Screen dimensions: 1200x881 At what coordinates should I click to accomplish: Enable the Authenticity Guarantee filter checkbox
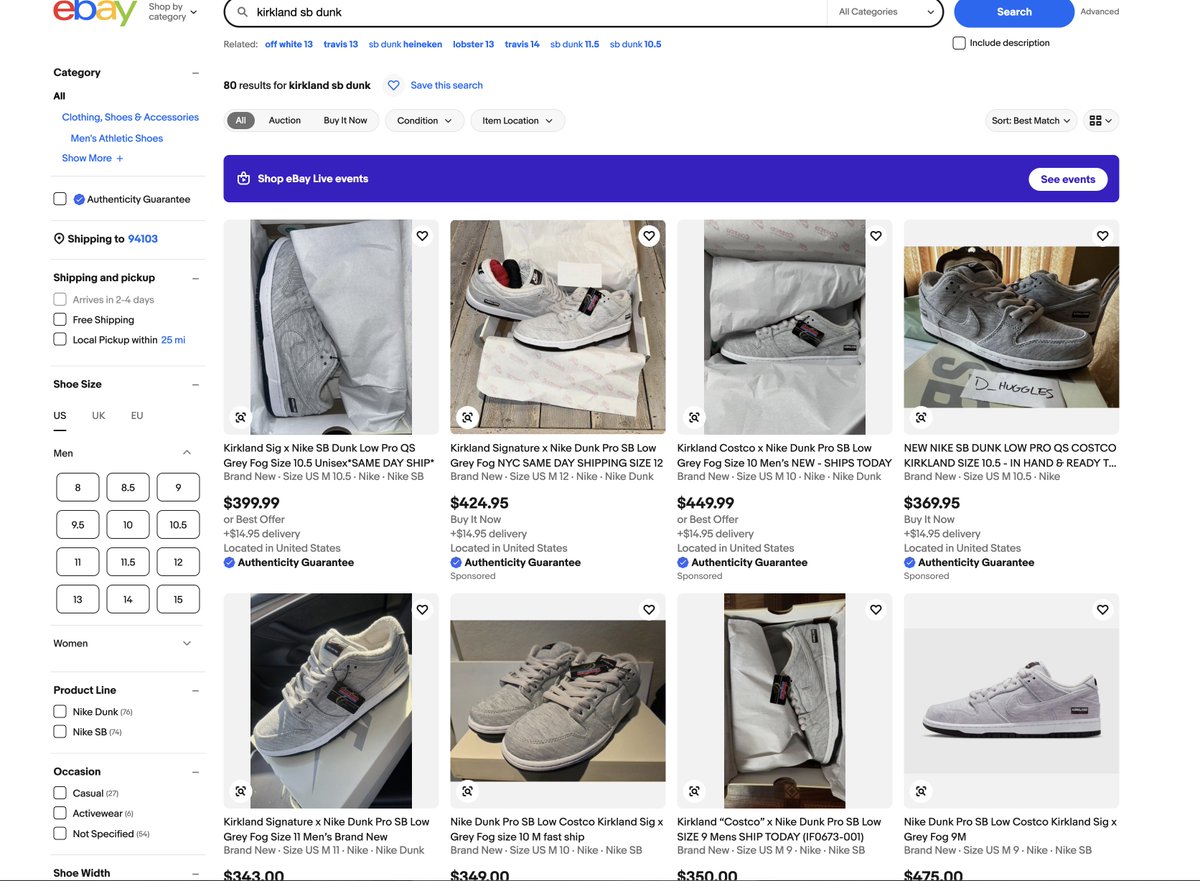pos(60,199)
